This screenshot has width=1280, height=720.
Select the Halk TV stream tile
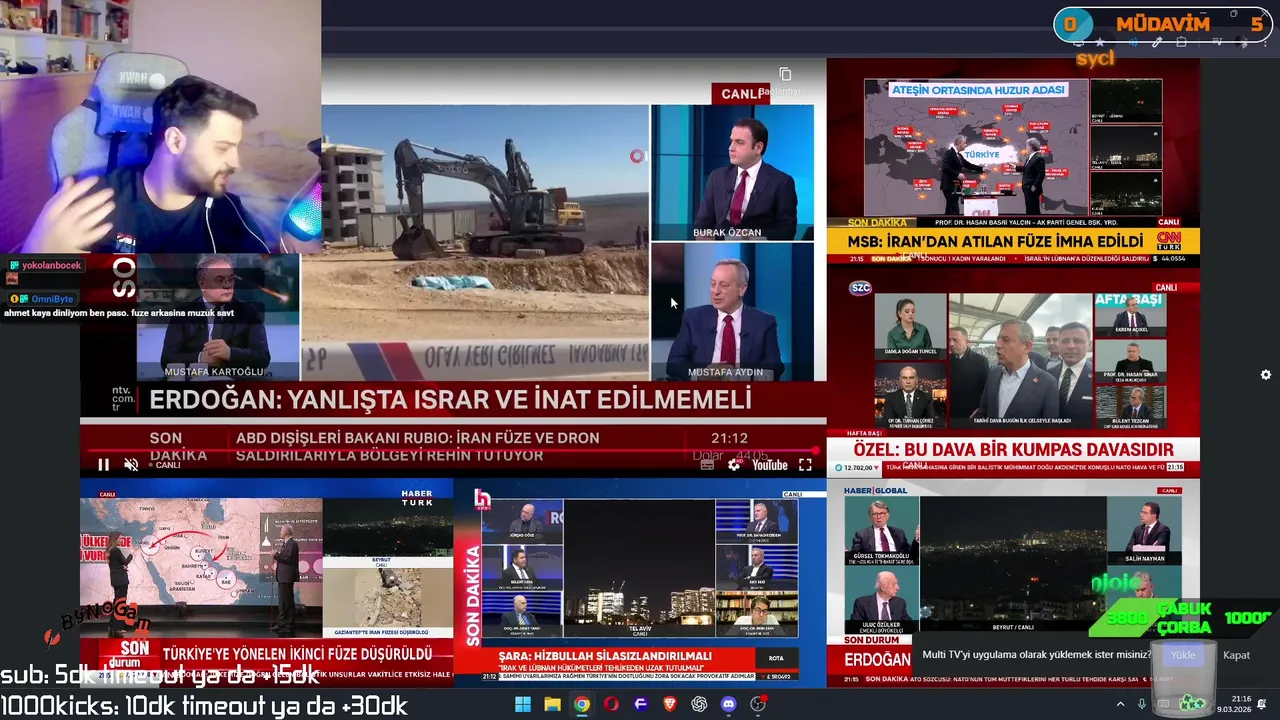point(640,583)
